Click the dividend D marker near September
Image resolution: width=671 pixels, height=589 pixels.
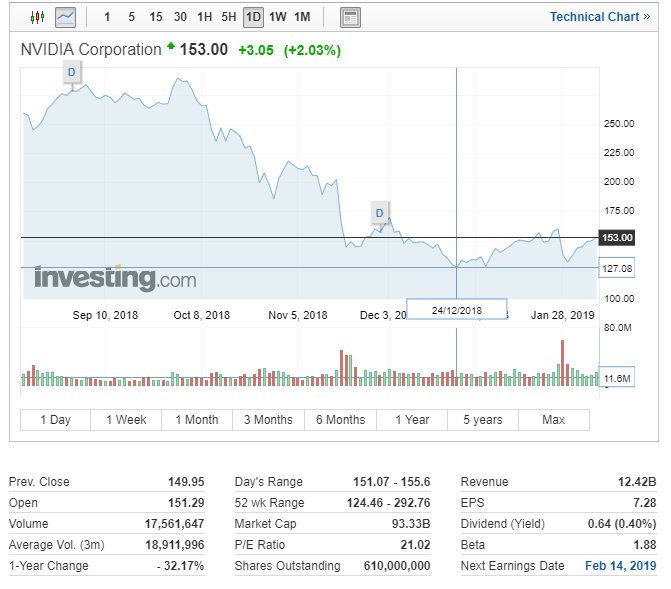point(72,72)
